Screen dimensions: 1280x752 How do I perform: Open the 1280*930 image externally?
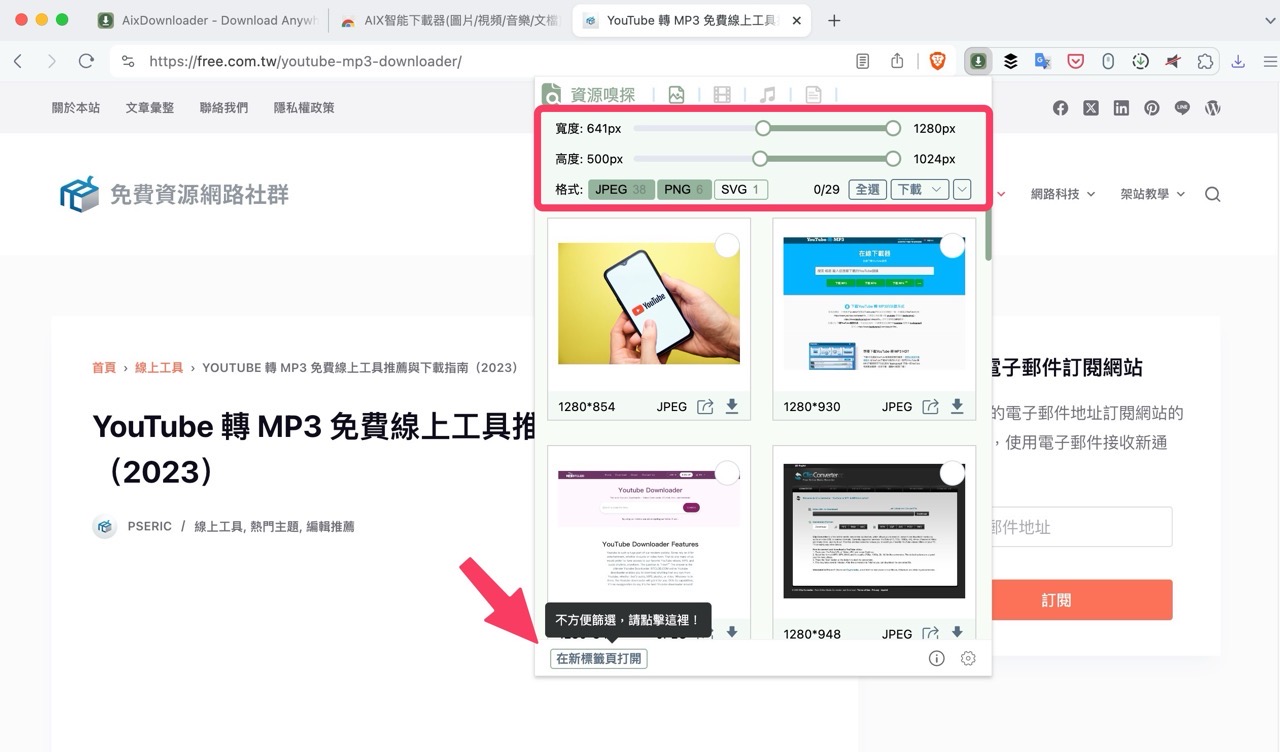(930, 406)
